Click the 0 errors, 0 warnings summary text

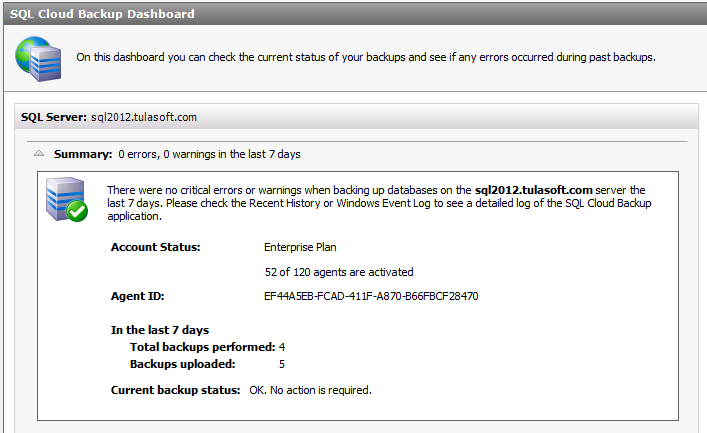point(210,154)
